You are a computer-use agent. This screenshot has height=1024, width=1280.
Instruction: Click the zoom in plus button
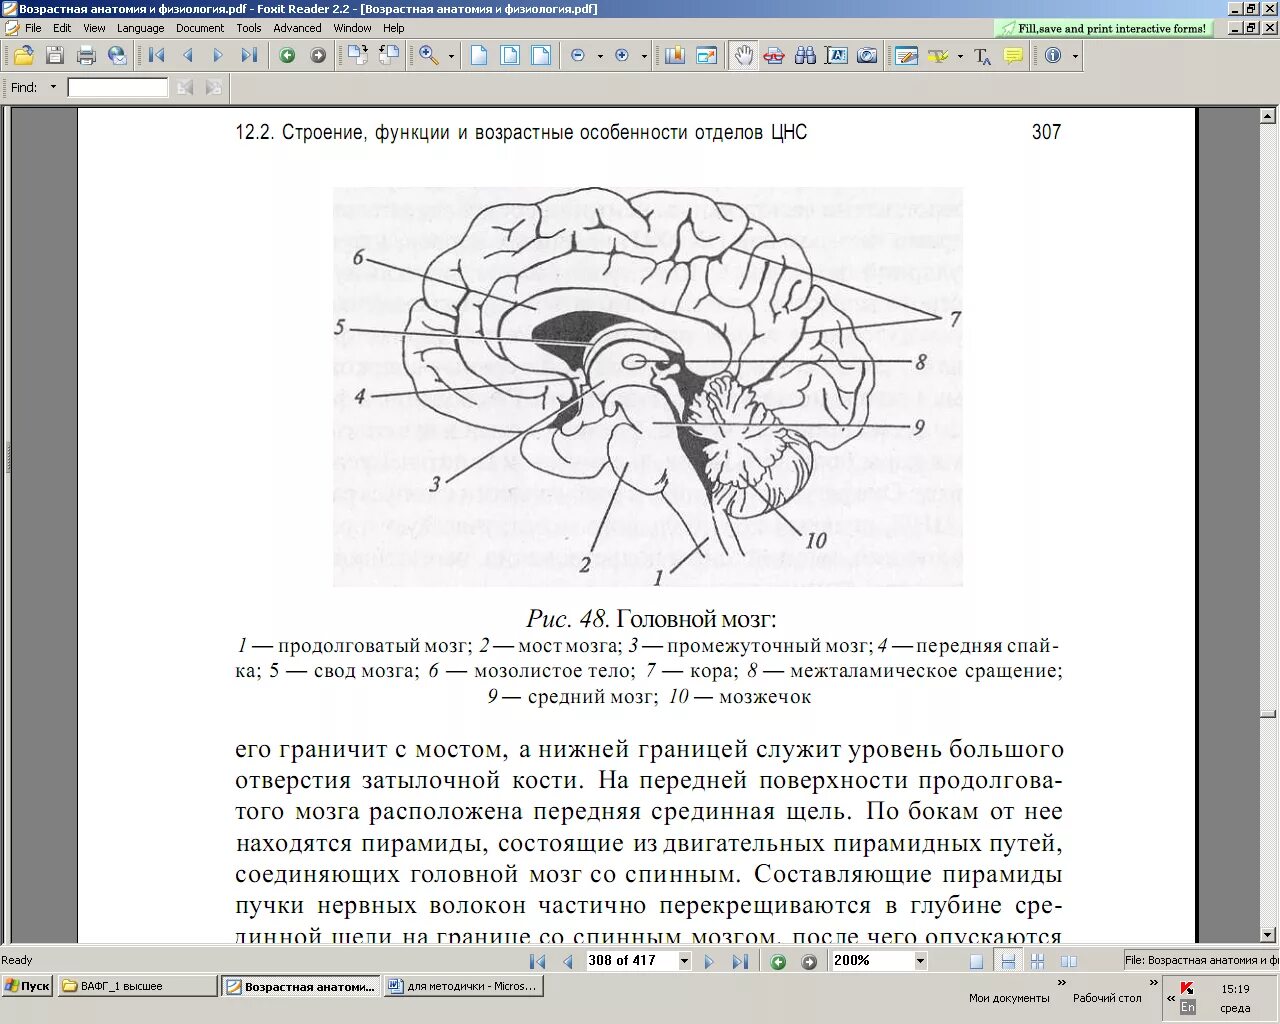[x=622, y=56]
